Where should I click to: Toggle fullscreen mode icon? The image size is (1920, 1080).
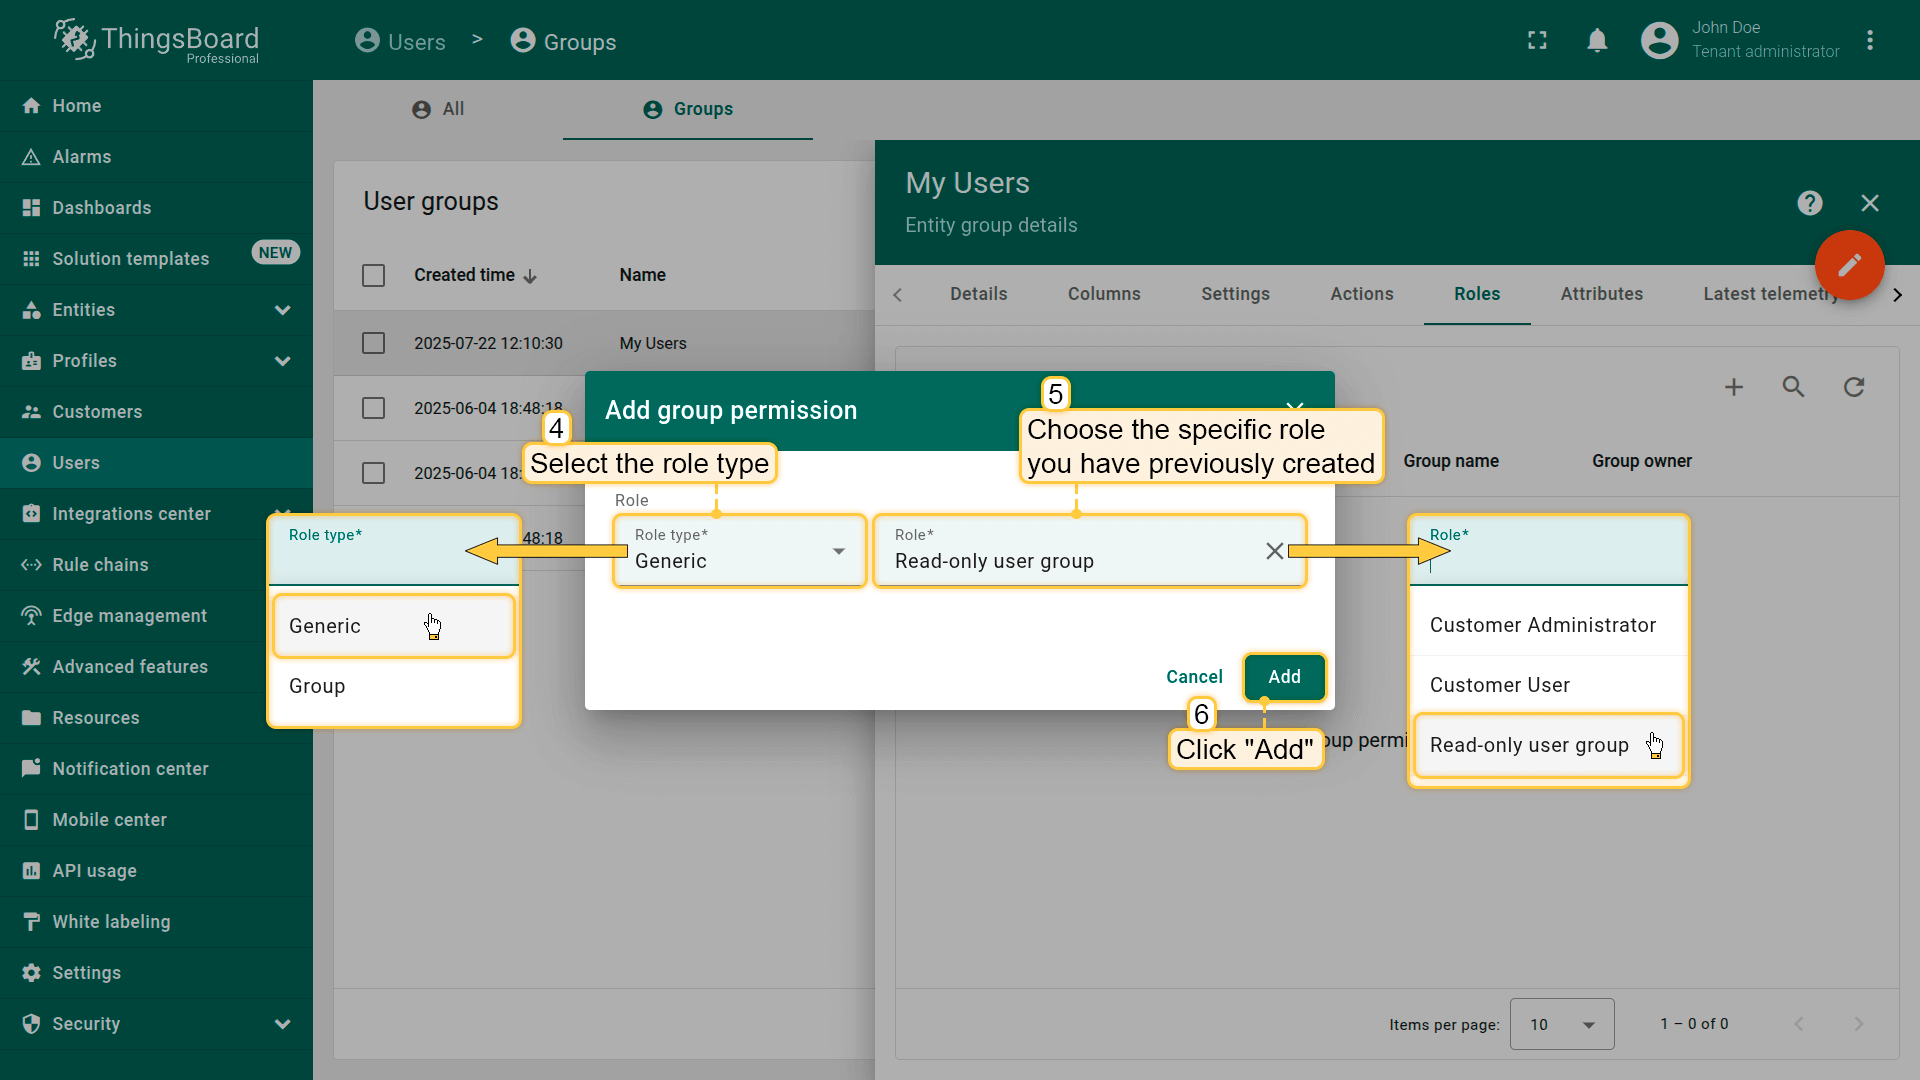[1537, 40]
